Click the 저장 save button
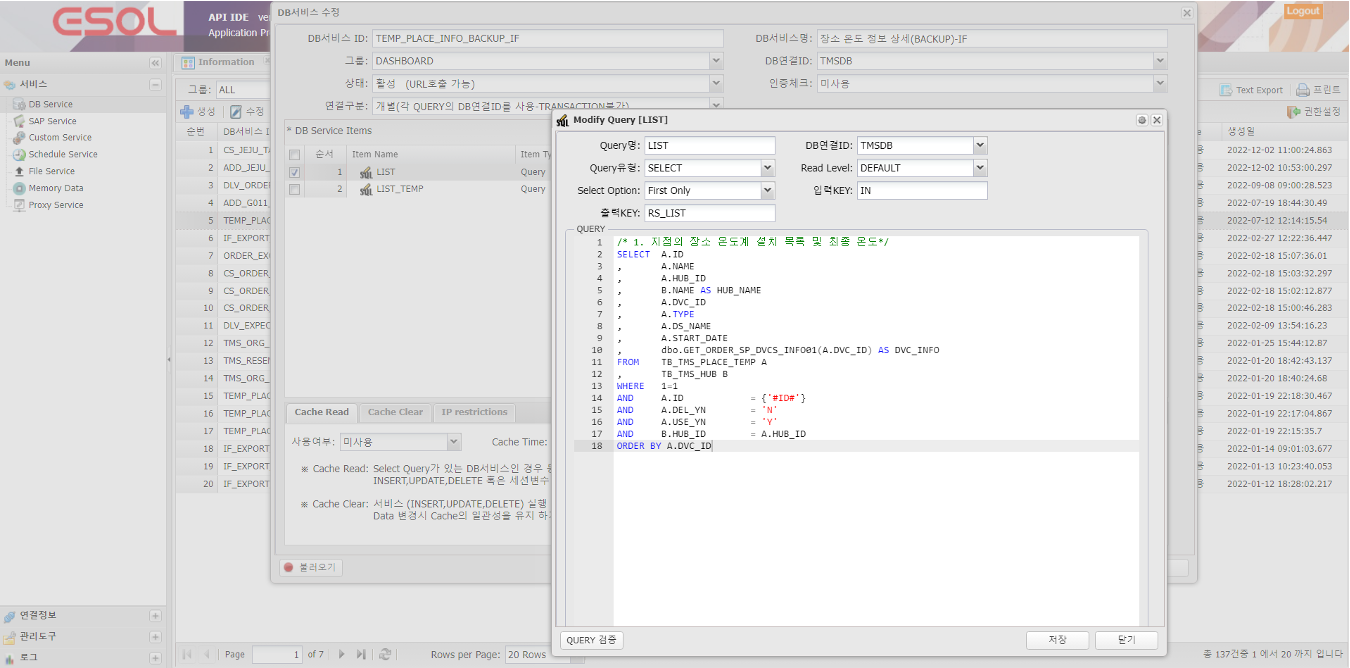The width and height of the screenshot is (1350, 668). [1057, 640]
